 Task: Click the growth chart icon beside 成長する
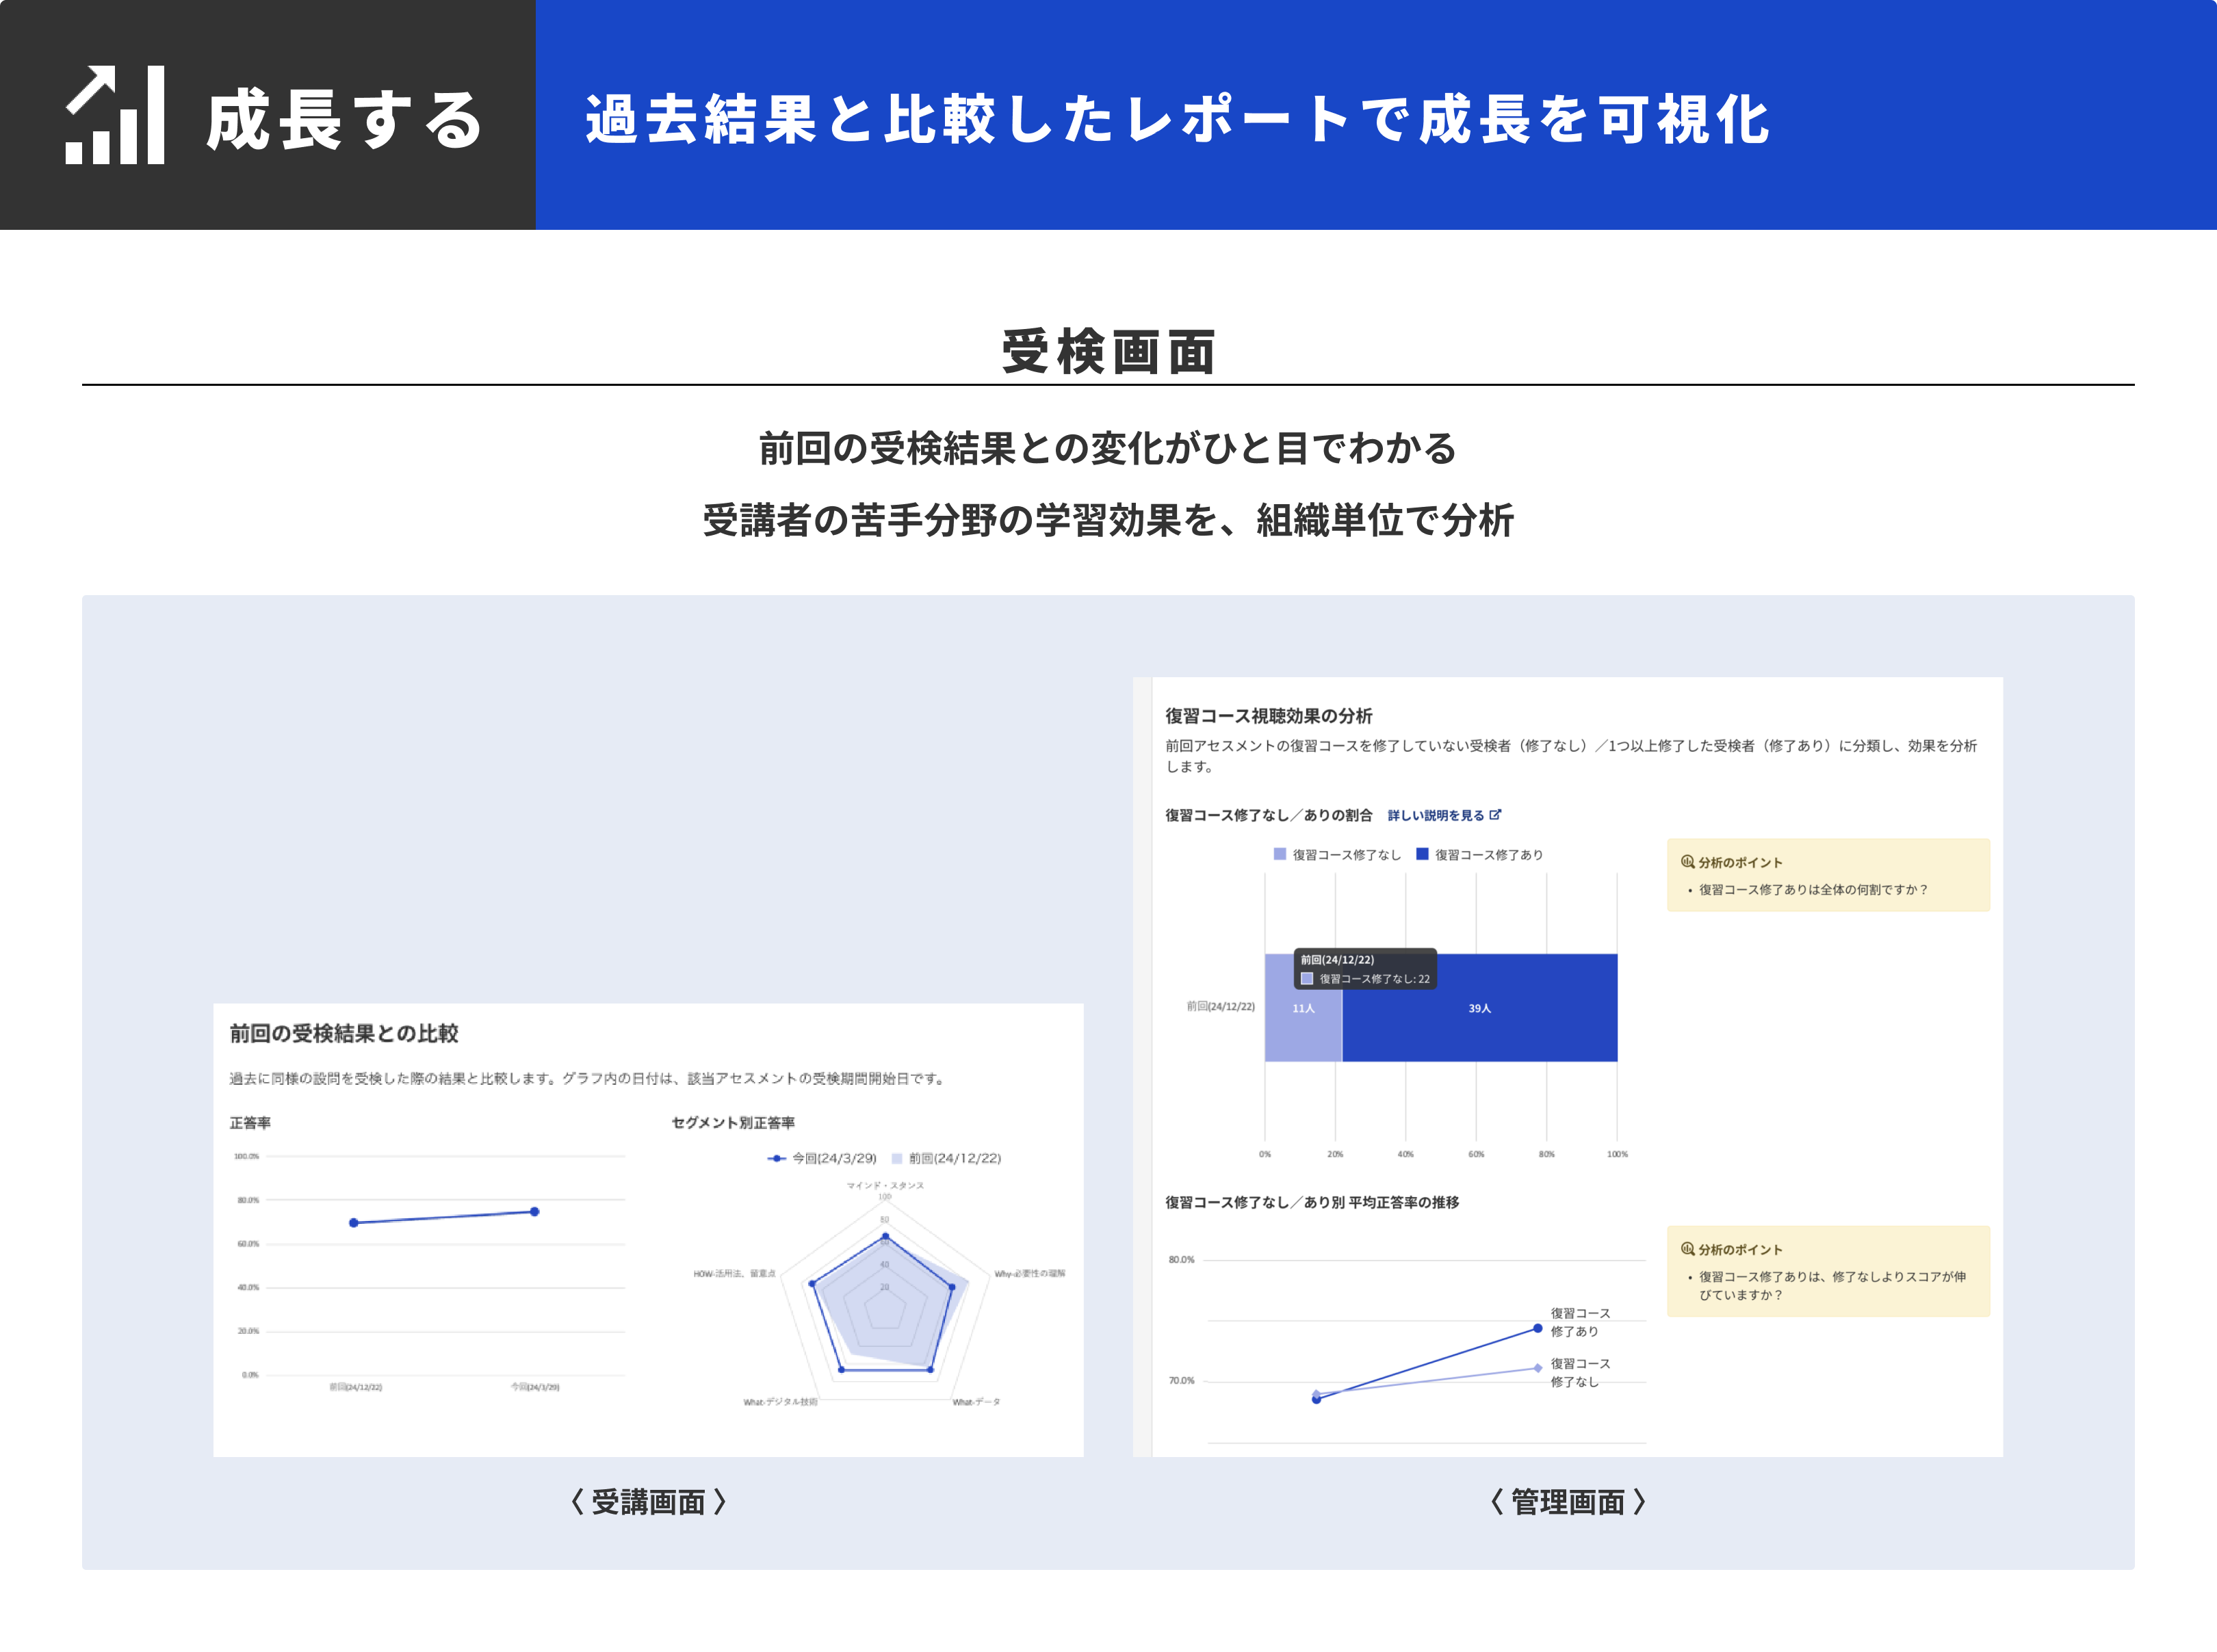[115, 115]
